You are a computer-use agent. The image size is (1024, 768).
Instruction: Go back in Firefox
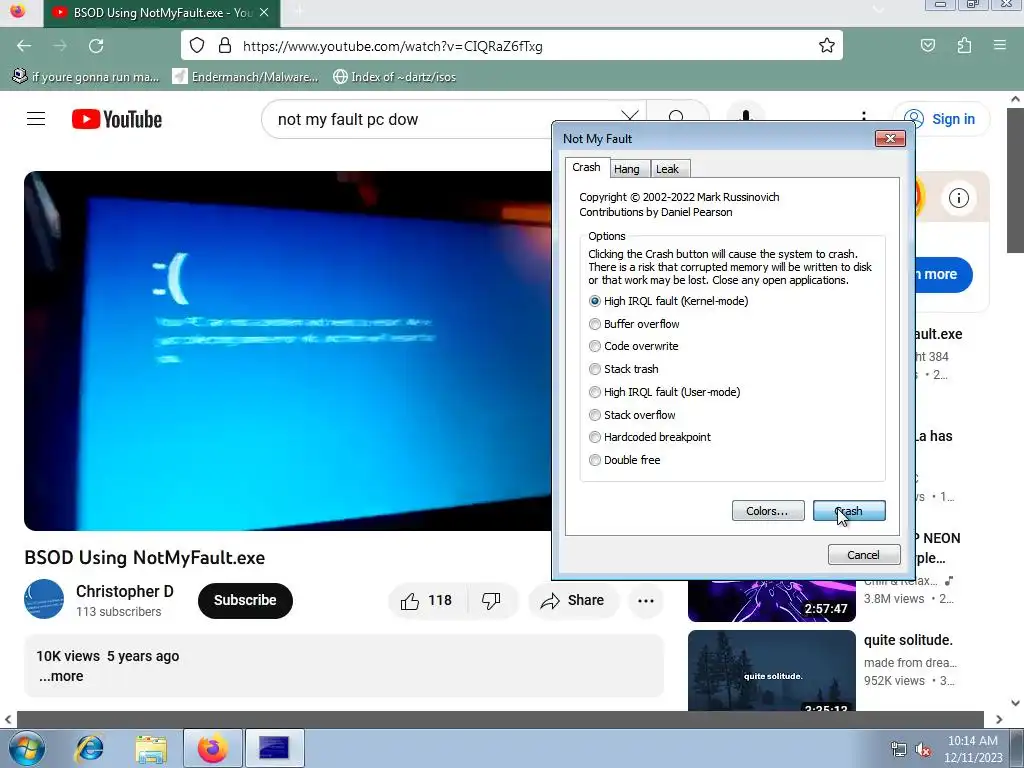[24, 46]
